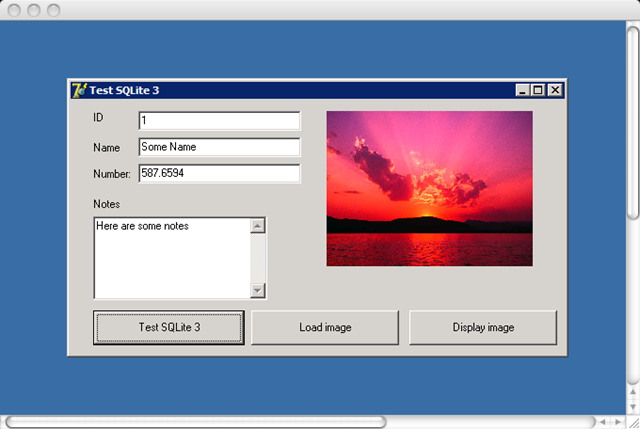Focus the ID input field
Viewport: 640px width, 429px height.
tap(219, 120)
